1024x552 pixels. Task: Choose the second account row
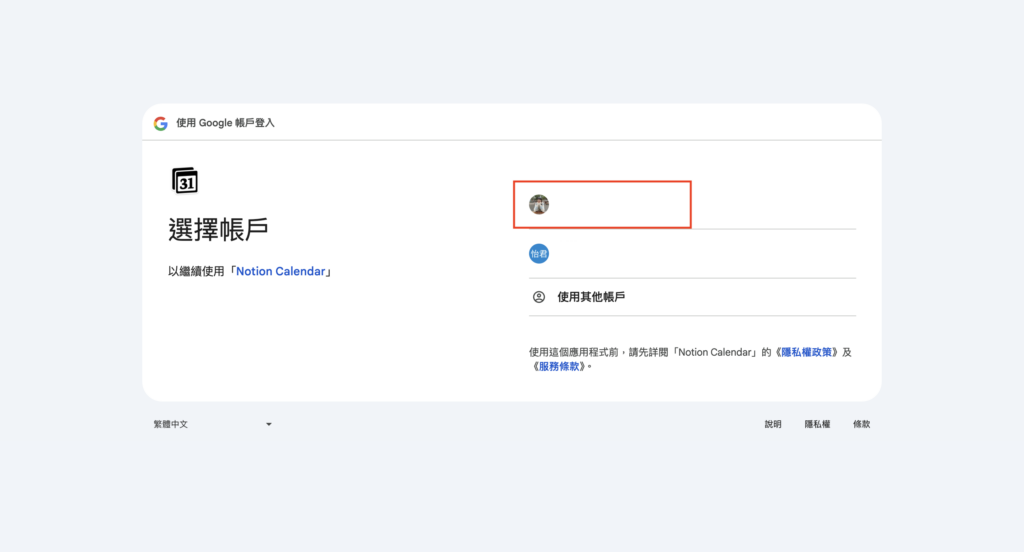click(x=690, y=254)
